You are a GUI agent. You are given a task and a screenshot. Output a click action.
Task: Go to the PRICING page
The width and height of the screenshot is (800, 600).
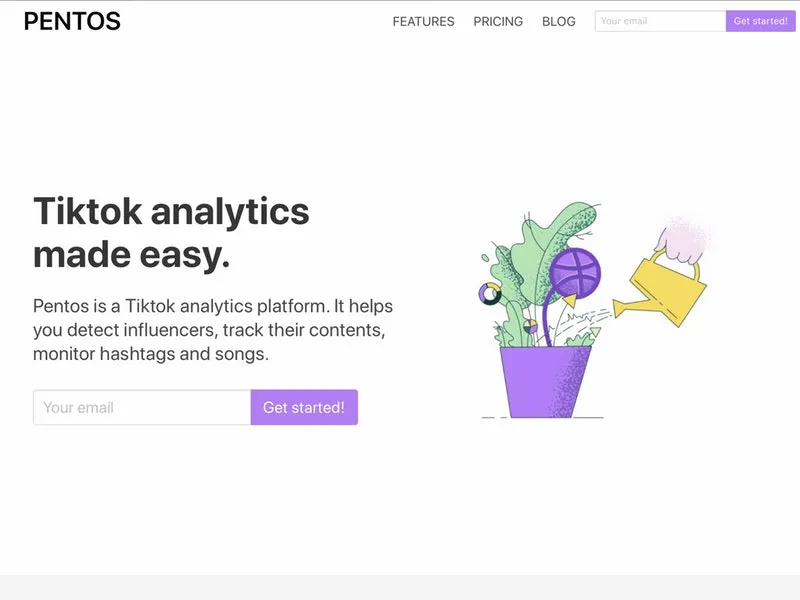point(498,21)
